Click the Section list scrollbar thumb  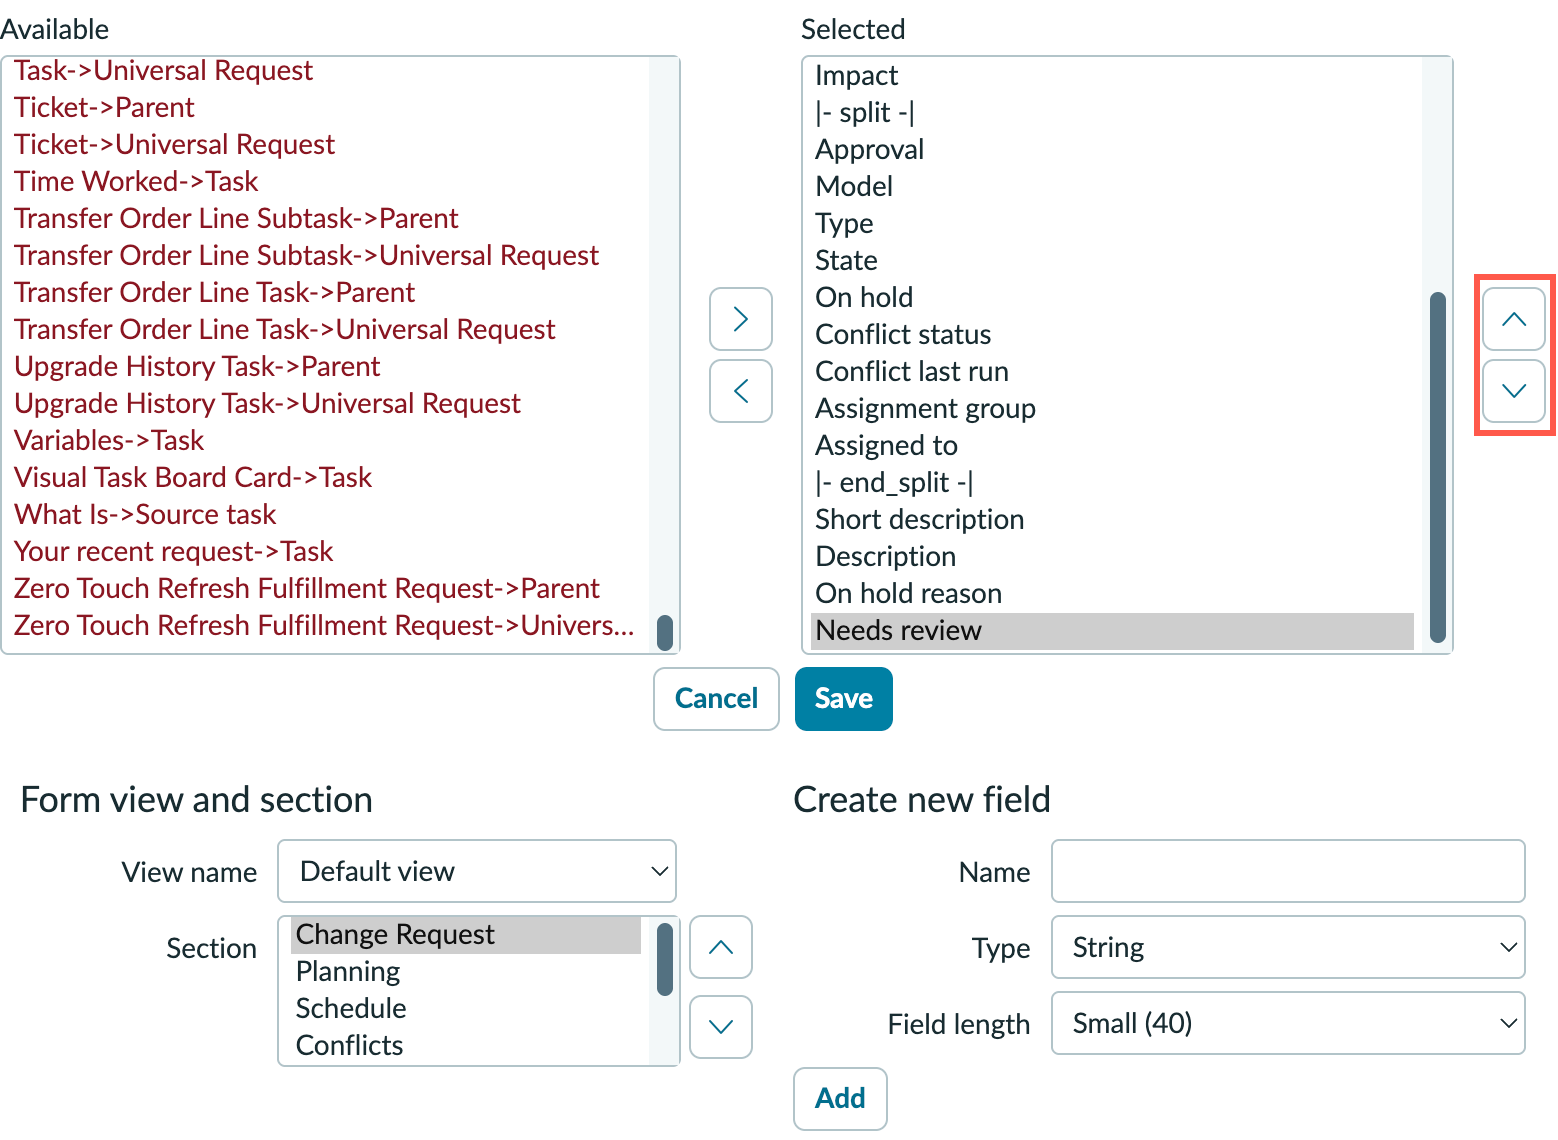[665, 960]
